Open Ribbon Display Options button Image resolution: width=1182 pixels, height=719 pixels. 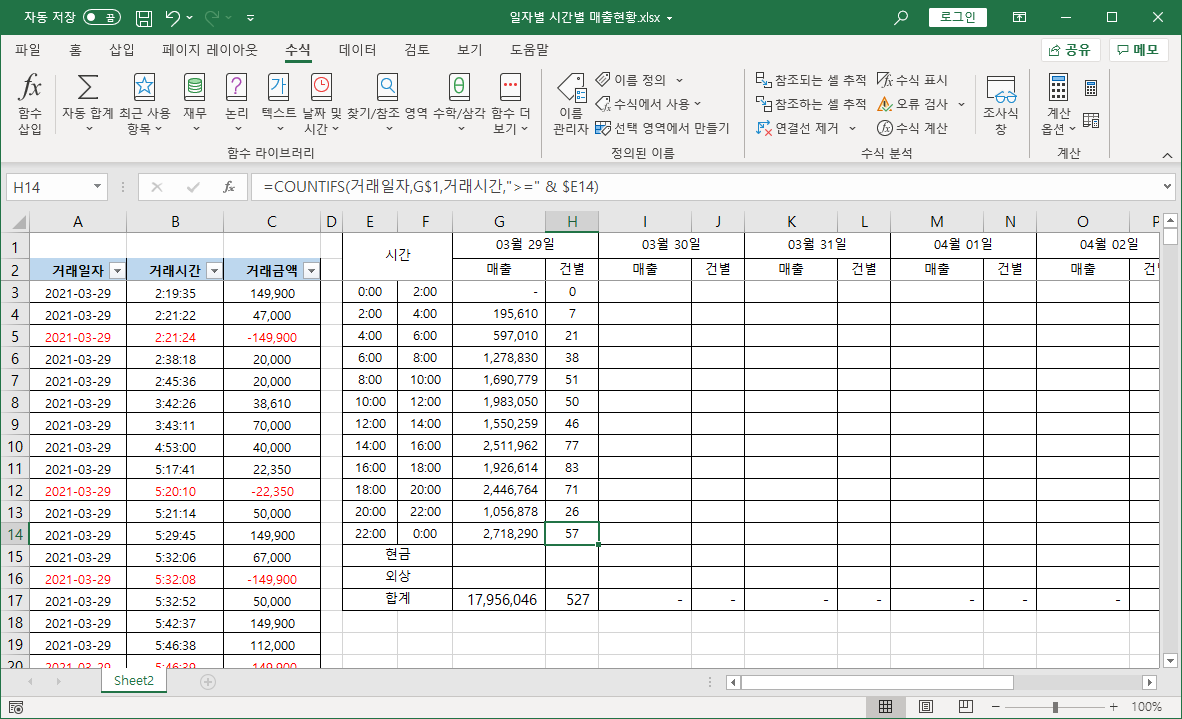click(x=1019, y=17)
